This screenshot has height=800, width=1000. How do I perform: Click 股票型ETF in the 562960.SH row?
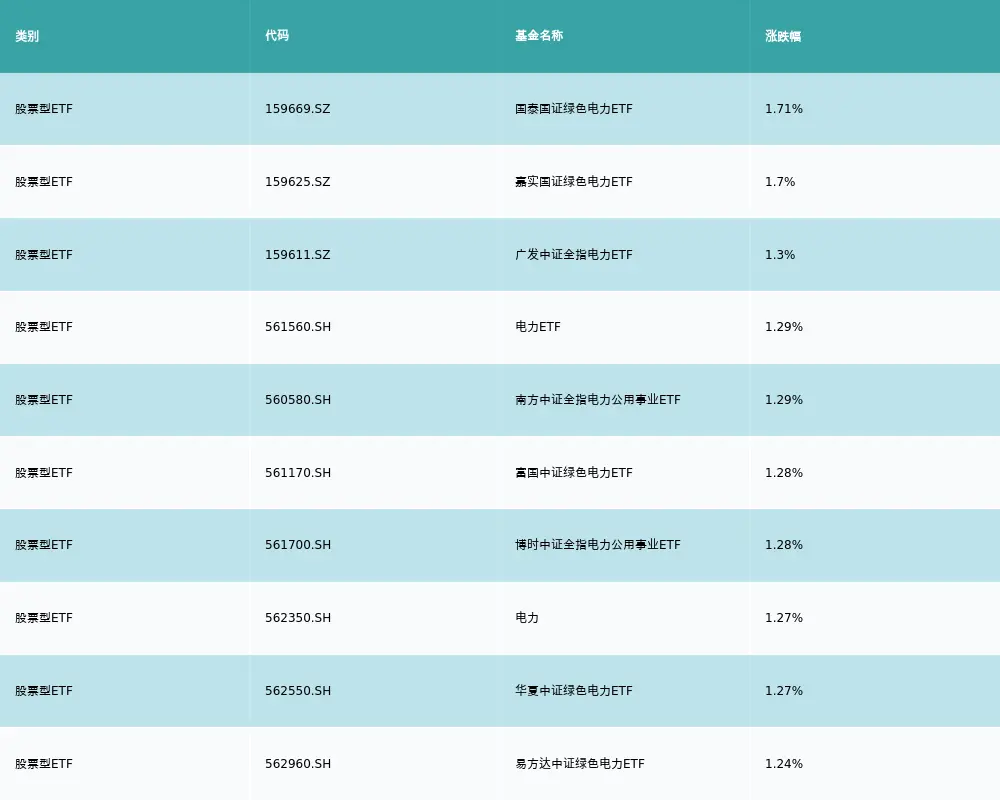click(44, 764)
